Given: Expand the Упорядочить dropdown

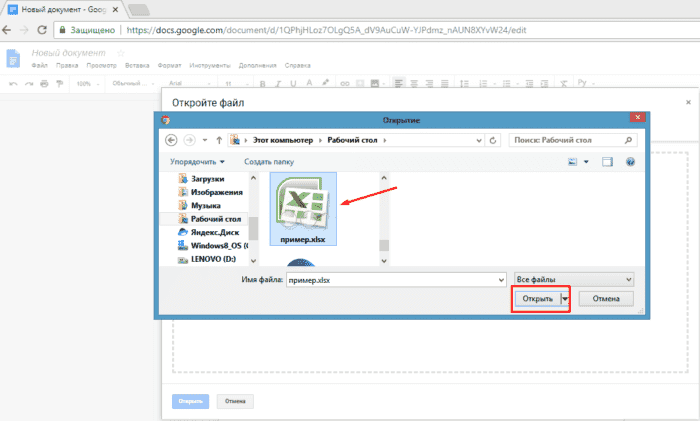Looking at the screenshot, I should point(197,161).
